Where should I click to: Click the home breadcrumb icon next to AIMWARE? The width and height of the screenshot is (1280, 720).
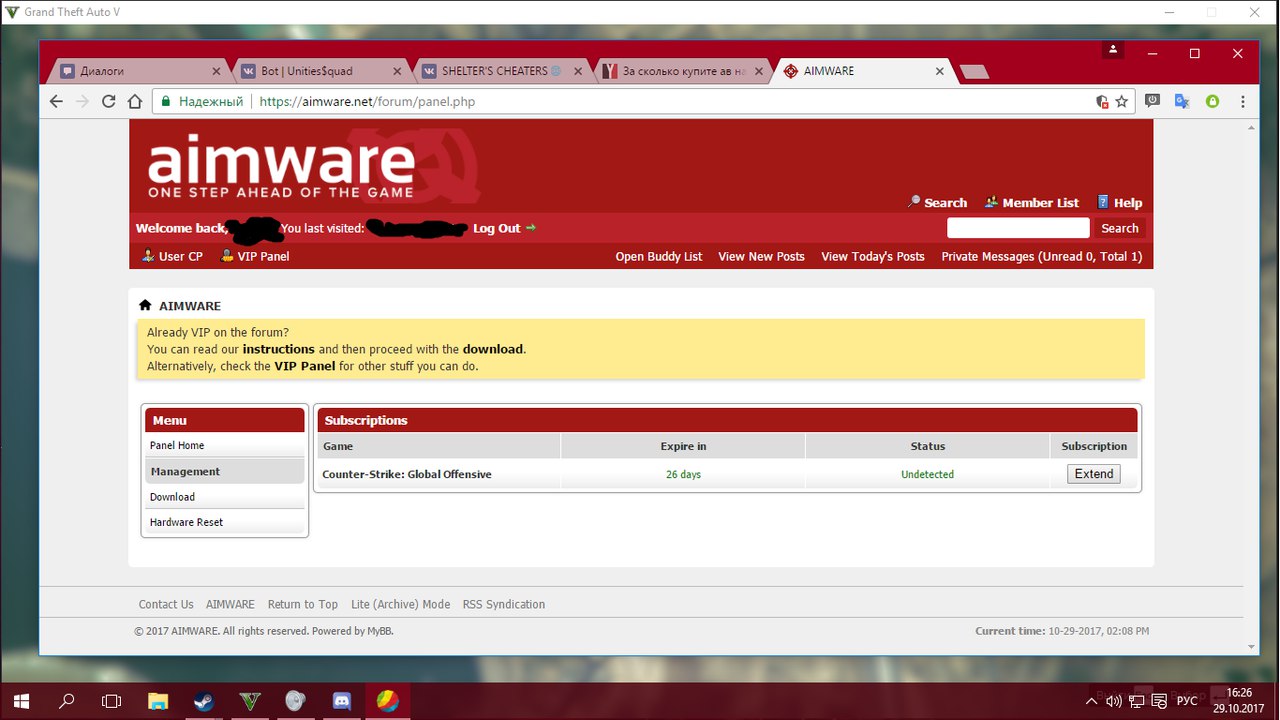[x=145, y=305]
